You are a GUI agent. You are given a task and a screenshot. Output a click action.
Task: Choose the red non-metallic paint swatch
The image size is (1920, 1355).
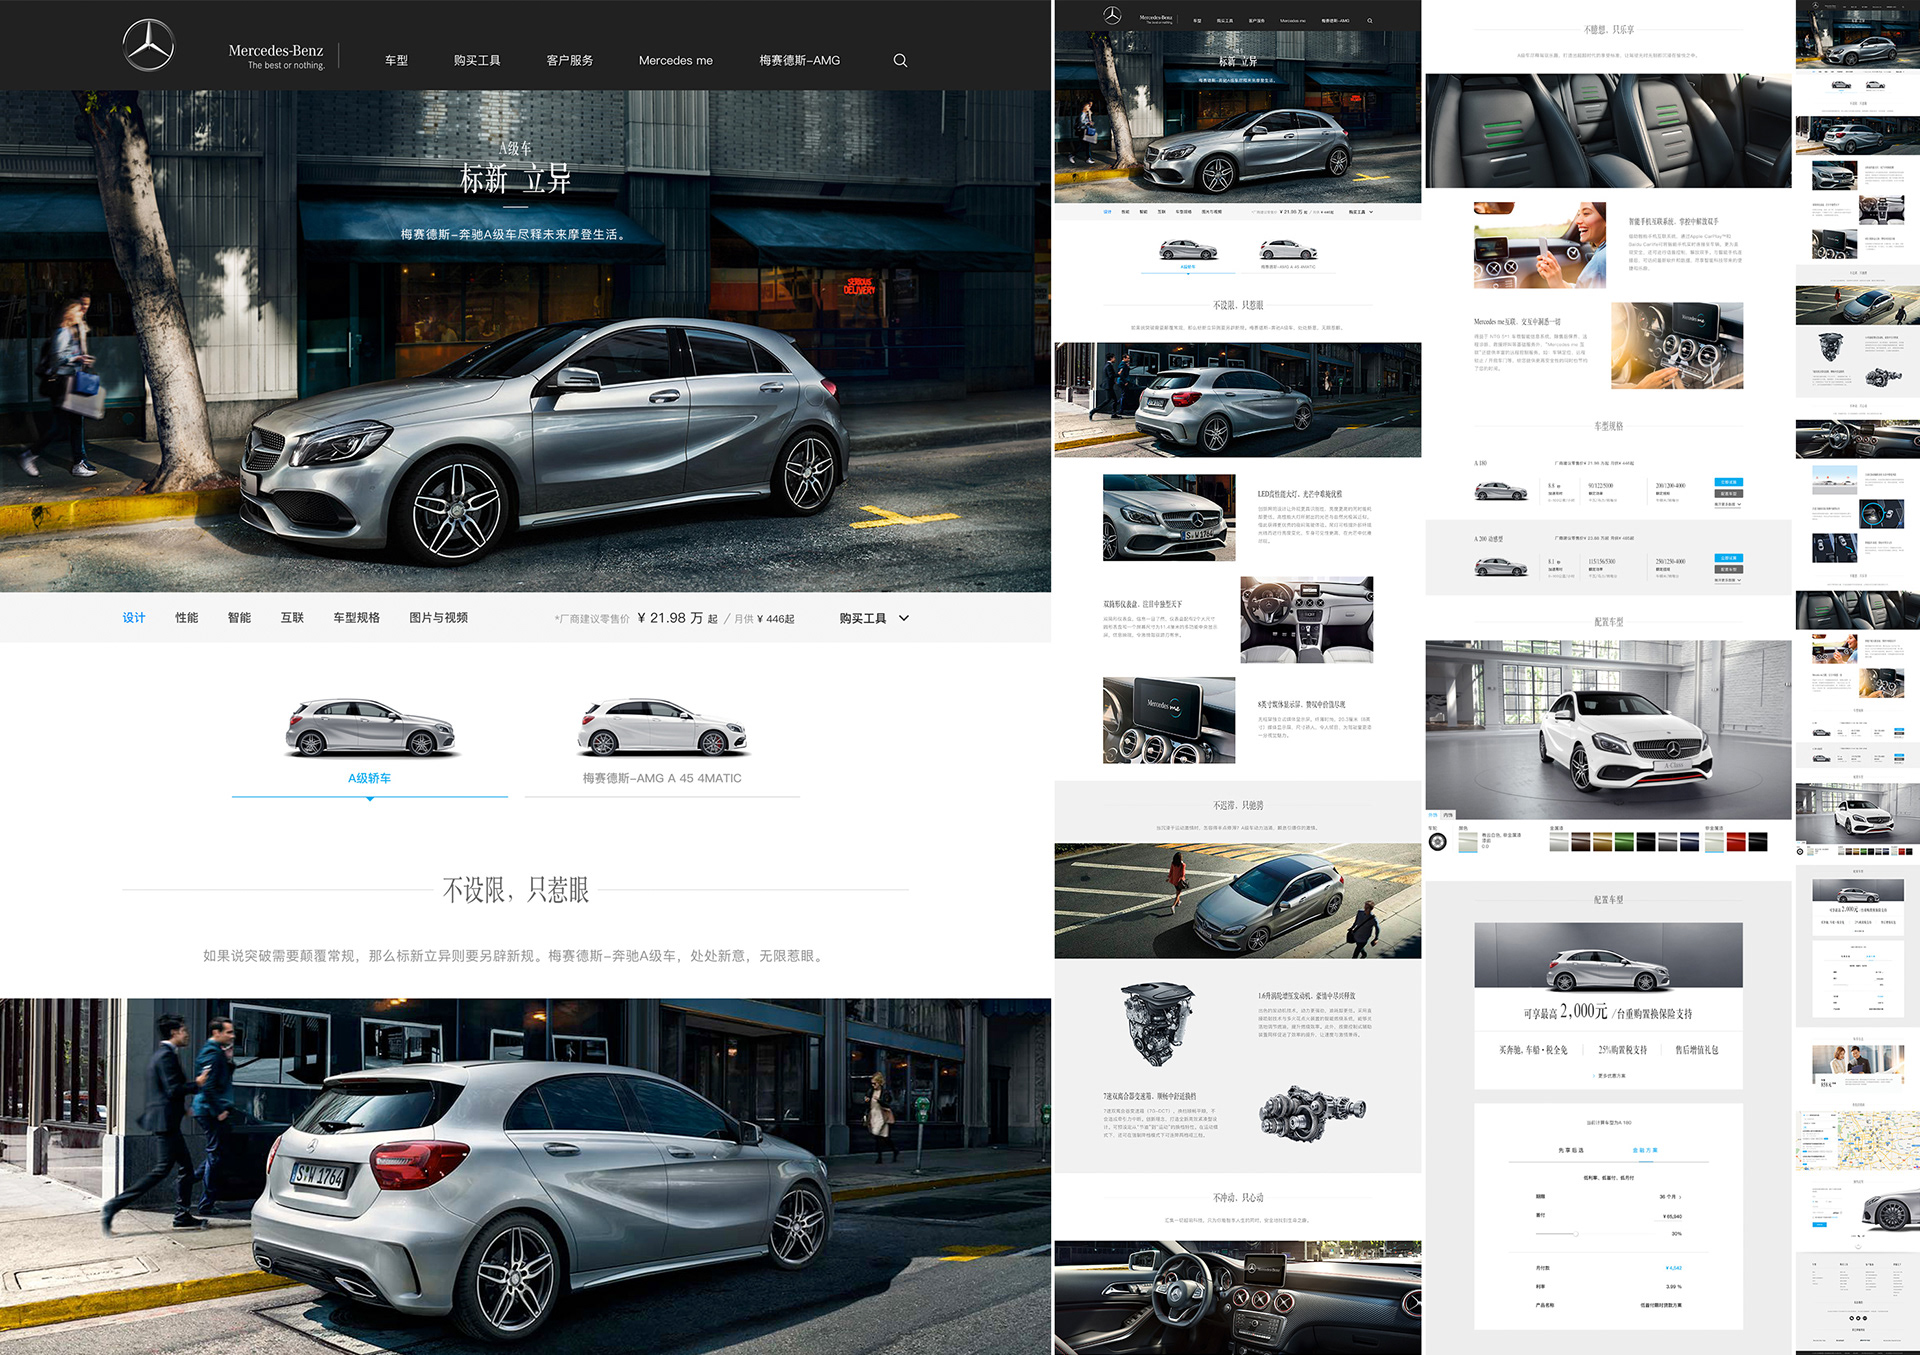click(x=1736, y=842)
